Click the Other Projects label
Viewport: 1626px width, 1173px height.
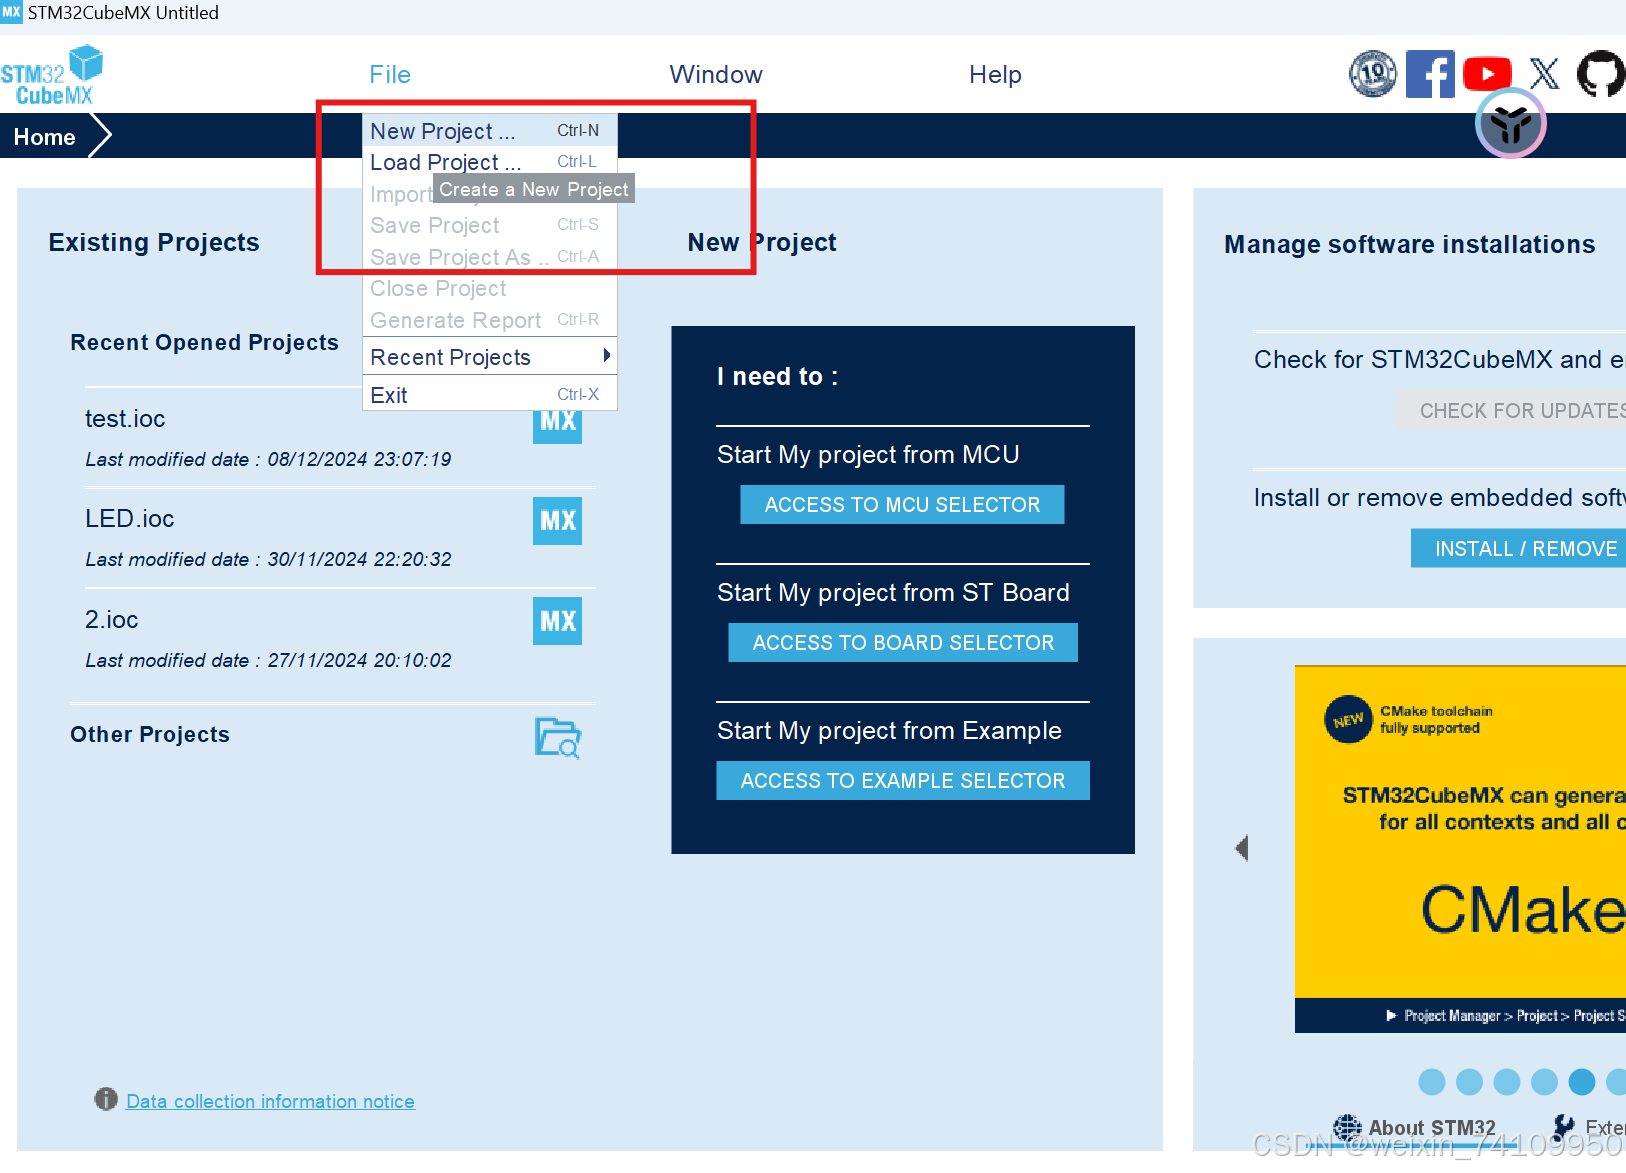[x=150, y=734]
